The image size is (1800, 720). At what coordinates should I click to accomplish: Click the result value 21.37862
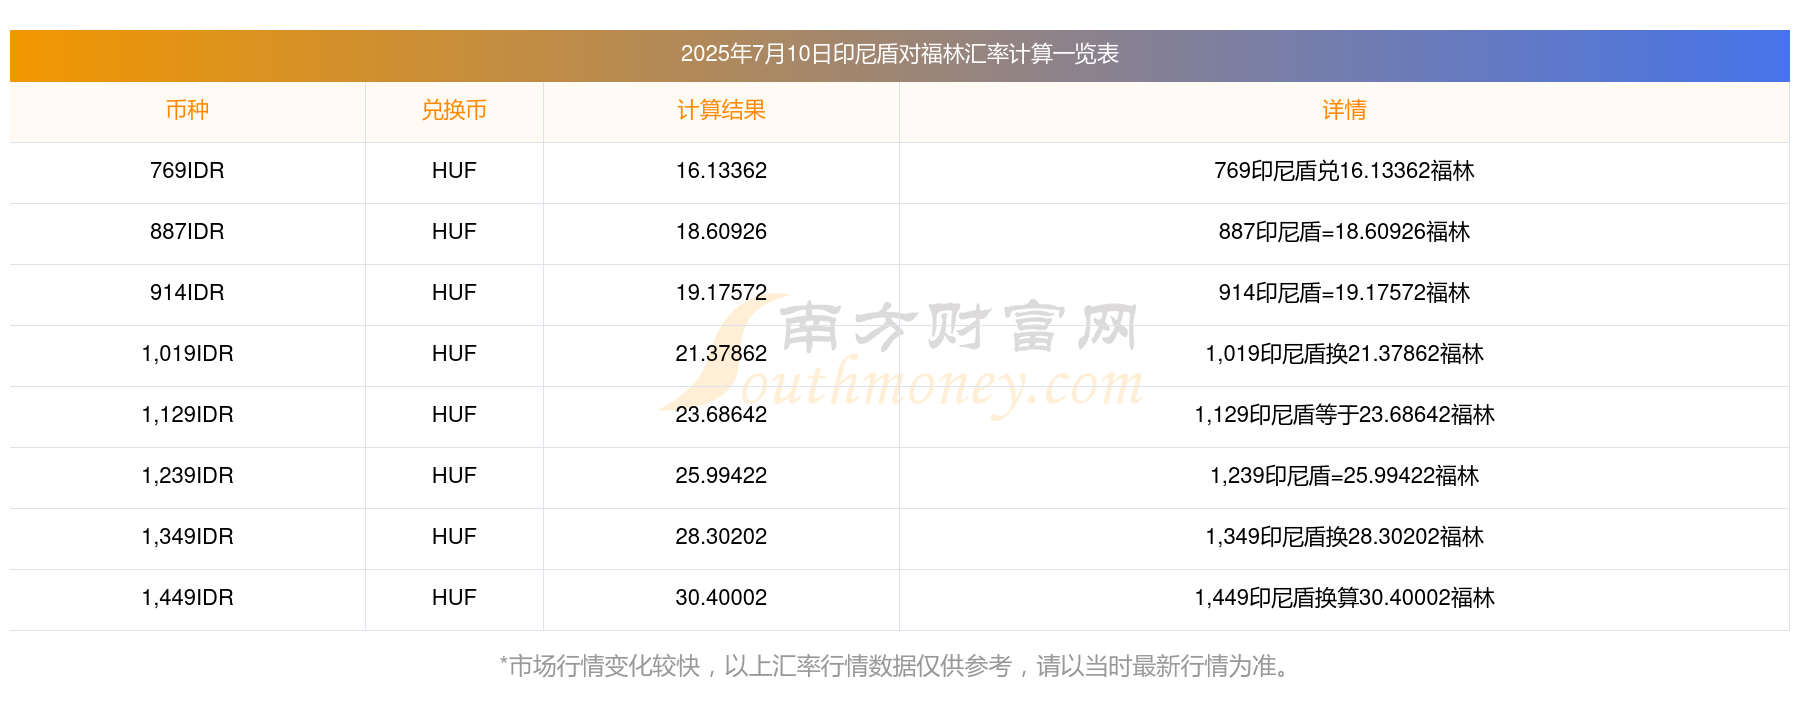721,354
